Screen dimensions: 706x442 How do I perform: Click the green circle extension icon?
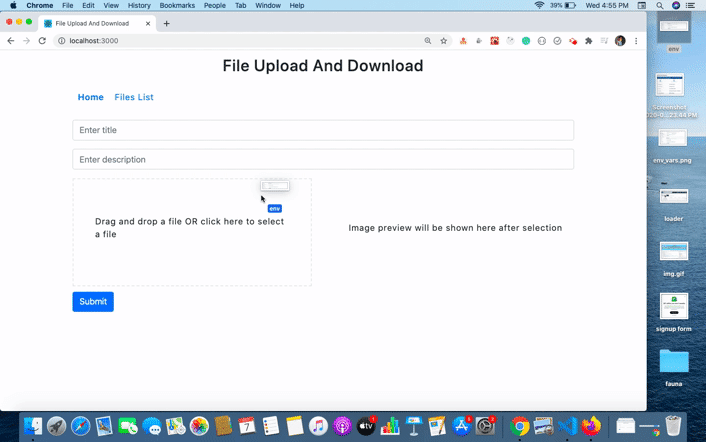click(x=526, y=41)
